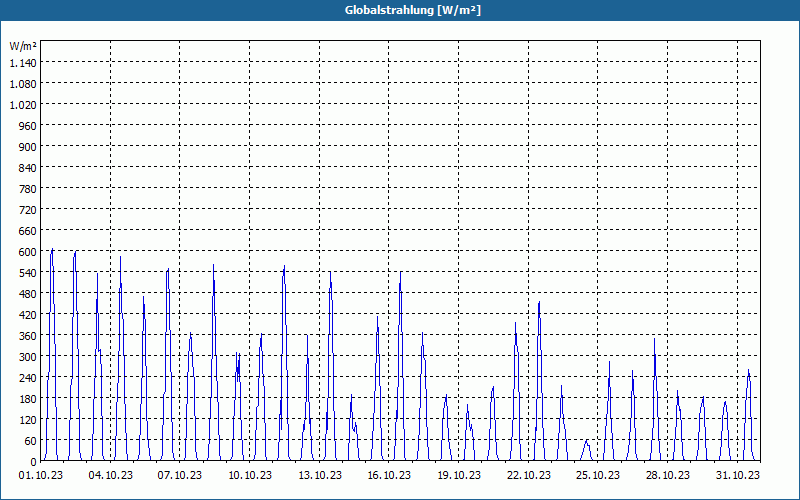The height and width of the screenshot is (500, 800).
Task: Click the 660 y-axis value
Action: [x=28, y=231]
